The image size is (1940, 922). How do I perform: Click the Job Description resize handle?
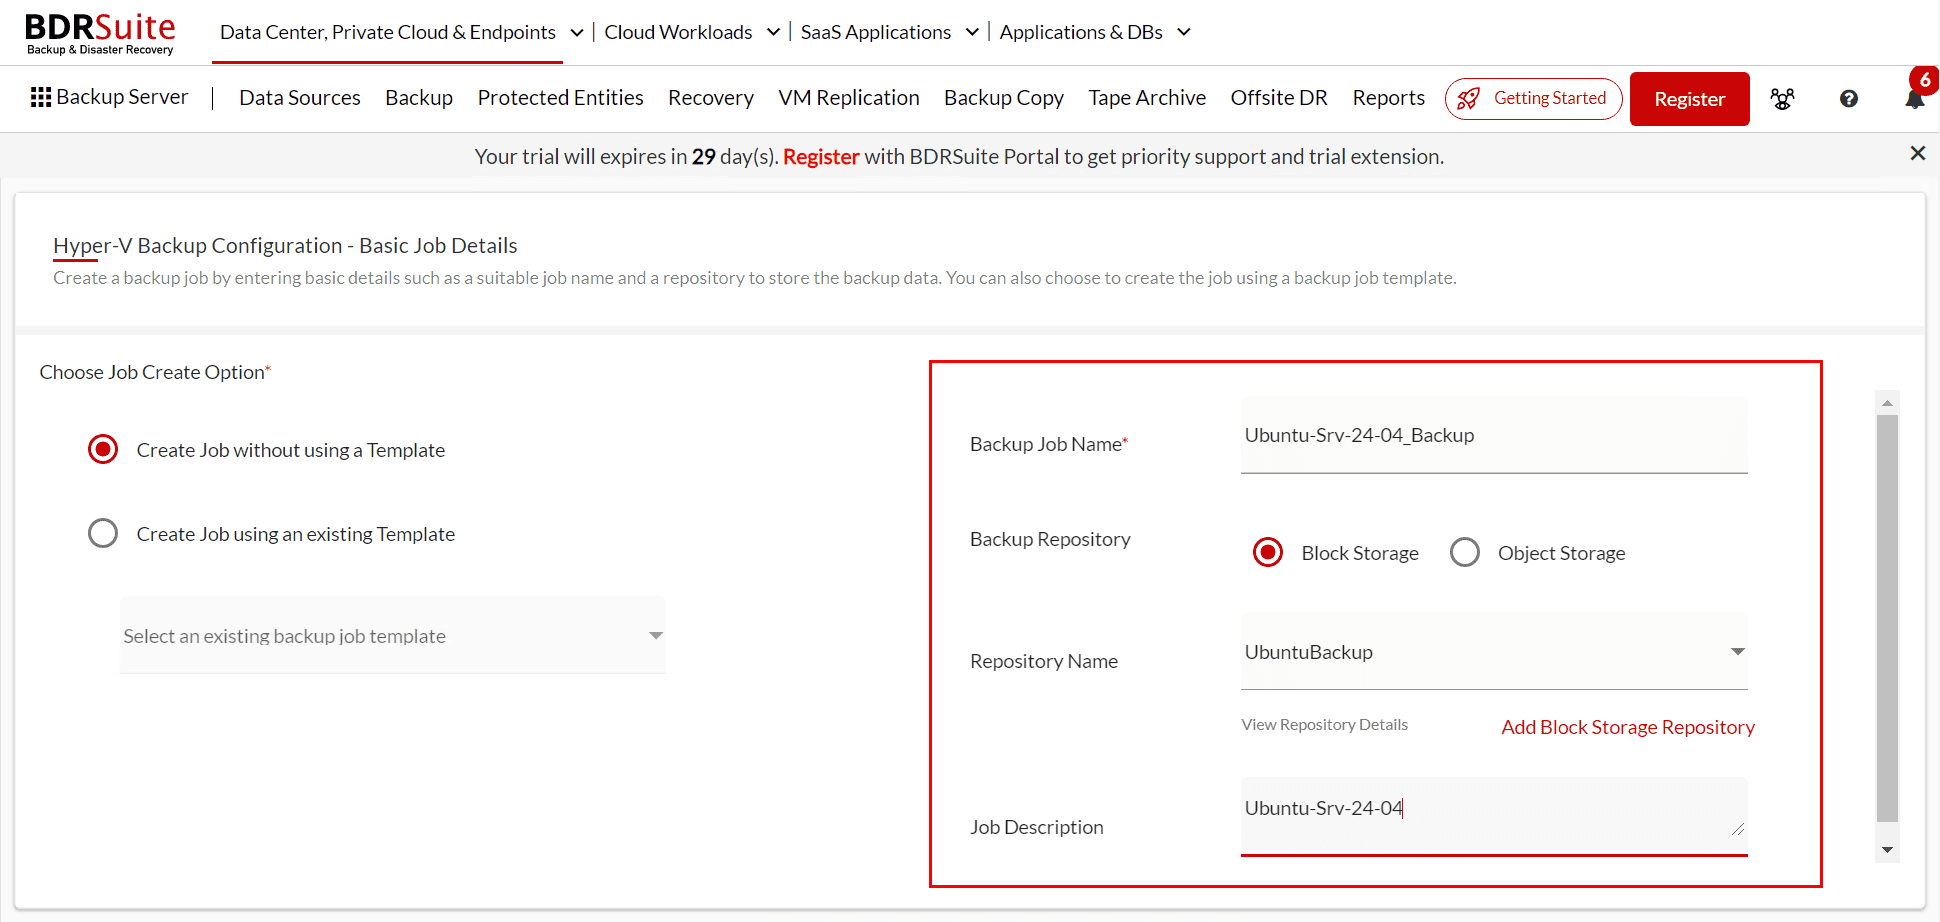[x=1738, y=829]
